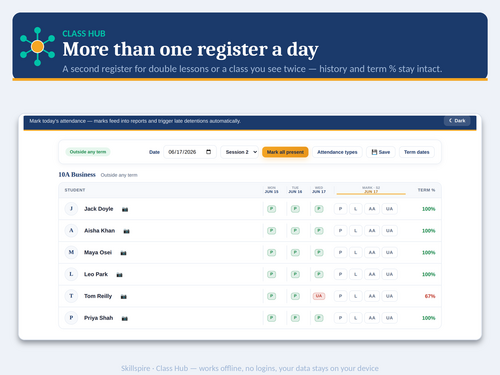Select Aisha Khan's A avatar
Viewport: 500px width, 375px height.
71,230
